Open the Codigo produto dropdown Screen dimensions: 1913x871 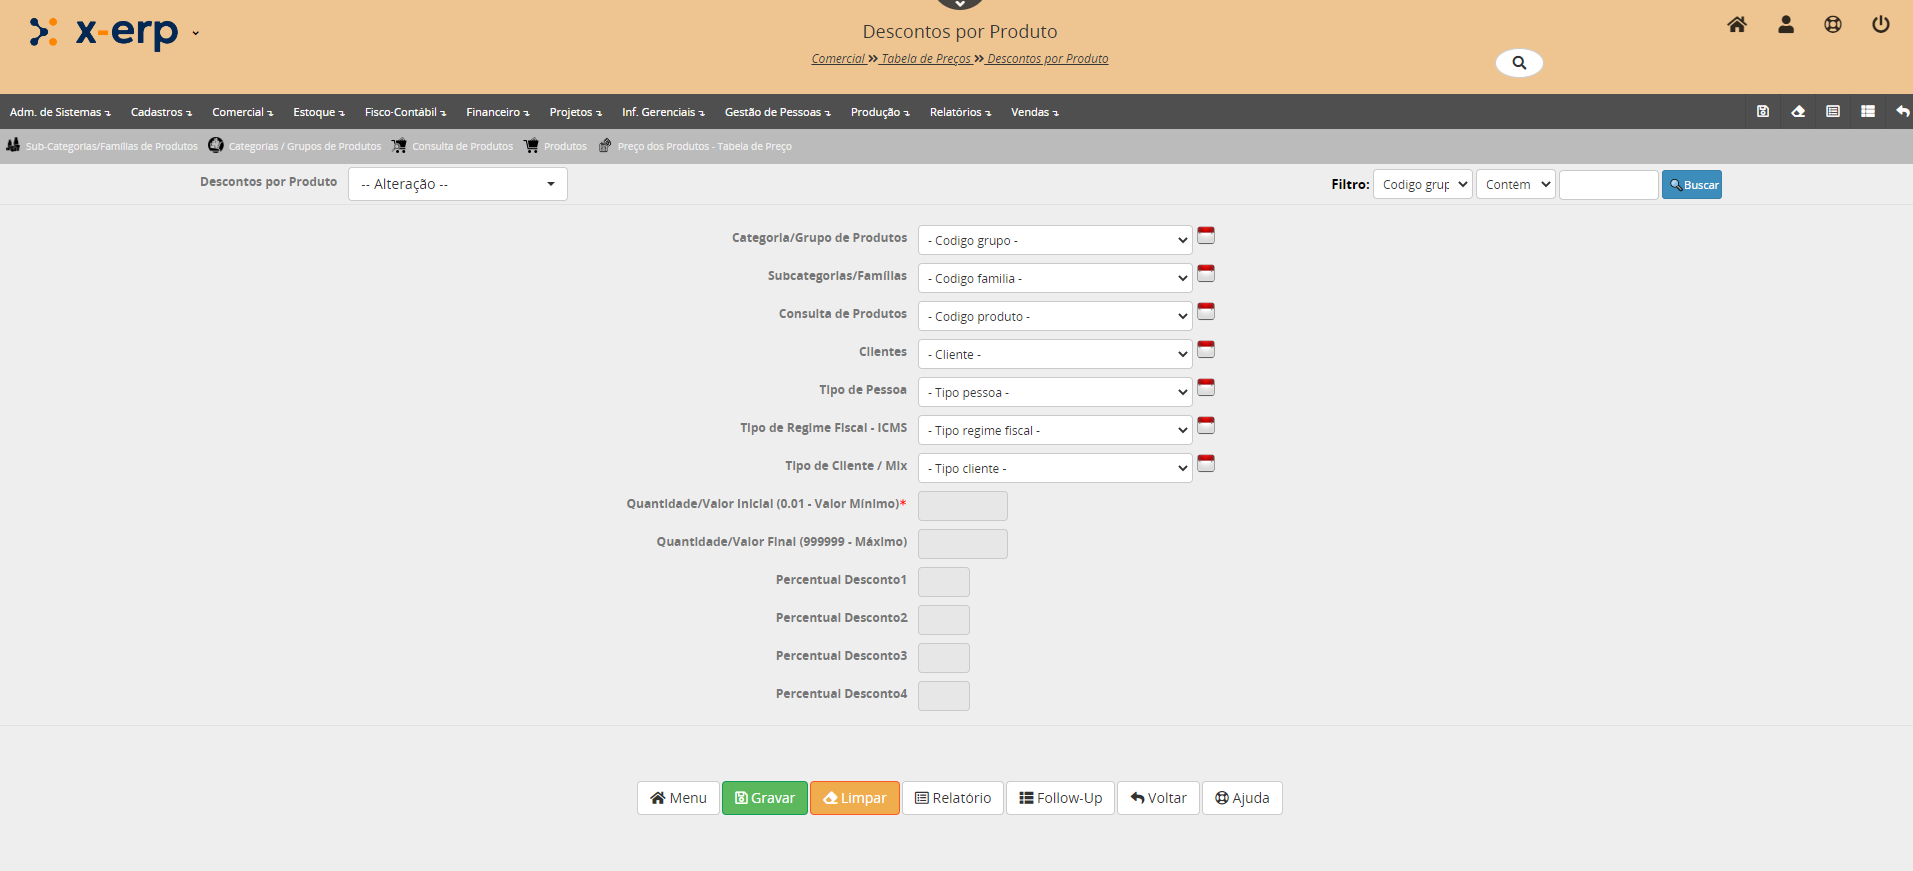coord(1055,317)
